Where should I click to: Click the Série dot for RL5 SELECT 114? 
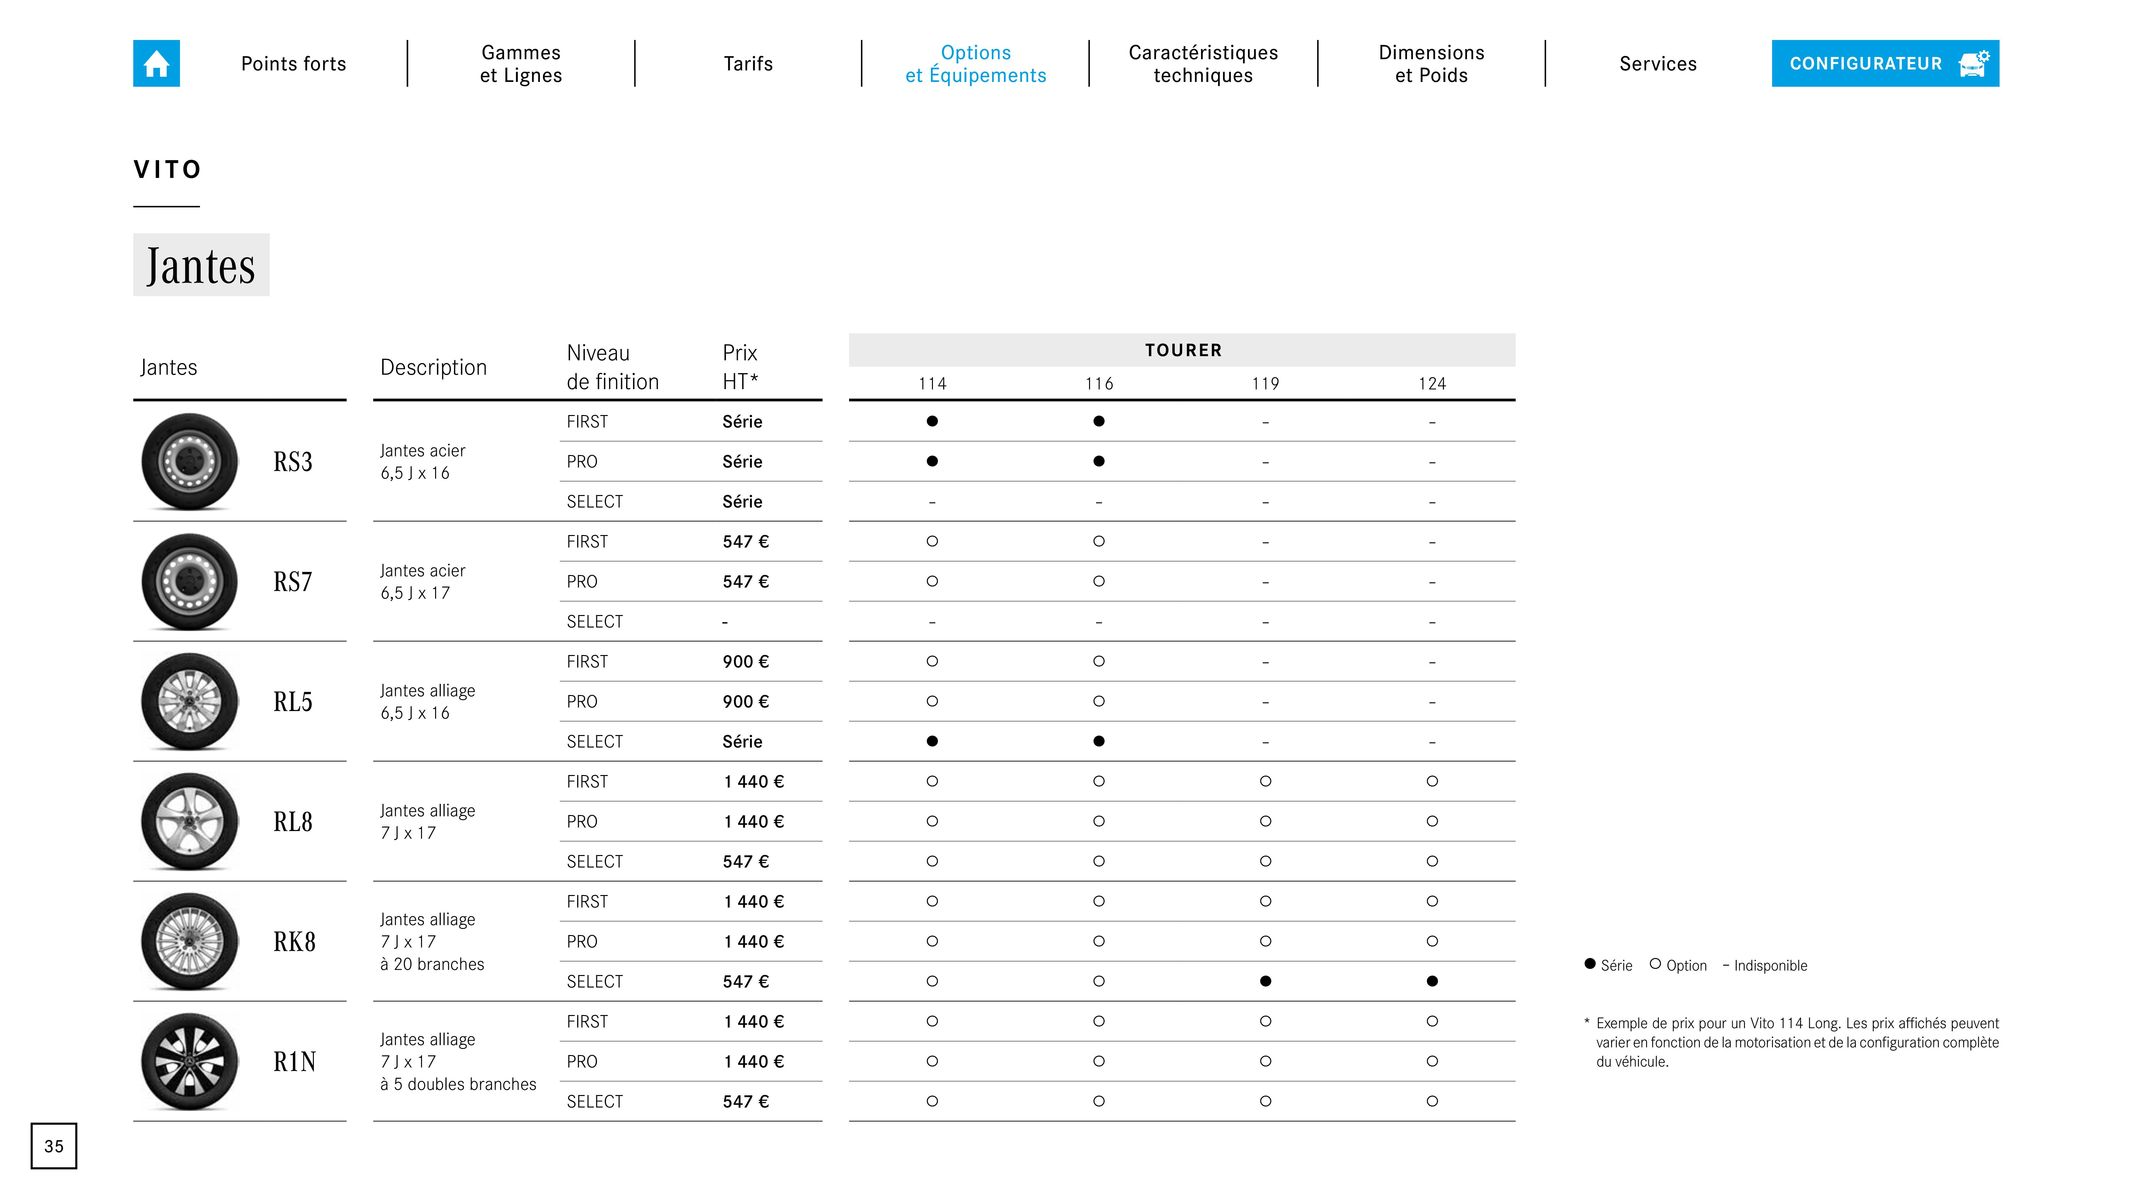pos(932,741)
